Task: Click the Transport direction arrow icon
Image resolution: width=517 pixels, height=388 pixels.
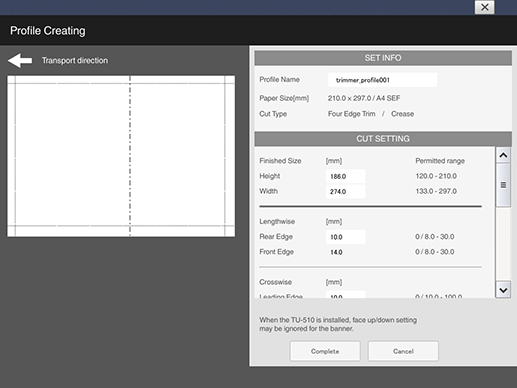Action: [20, 61]
